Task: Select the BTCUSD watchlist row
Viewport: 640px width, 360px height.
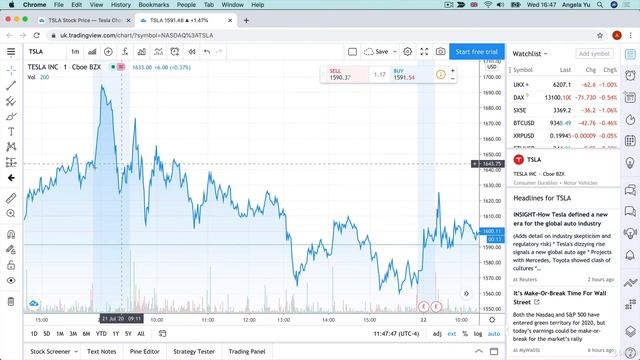Action: coord(564,123)
